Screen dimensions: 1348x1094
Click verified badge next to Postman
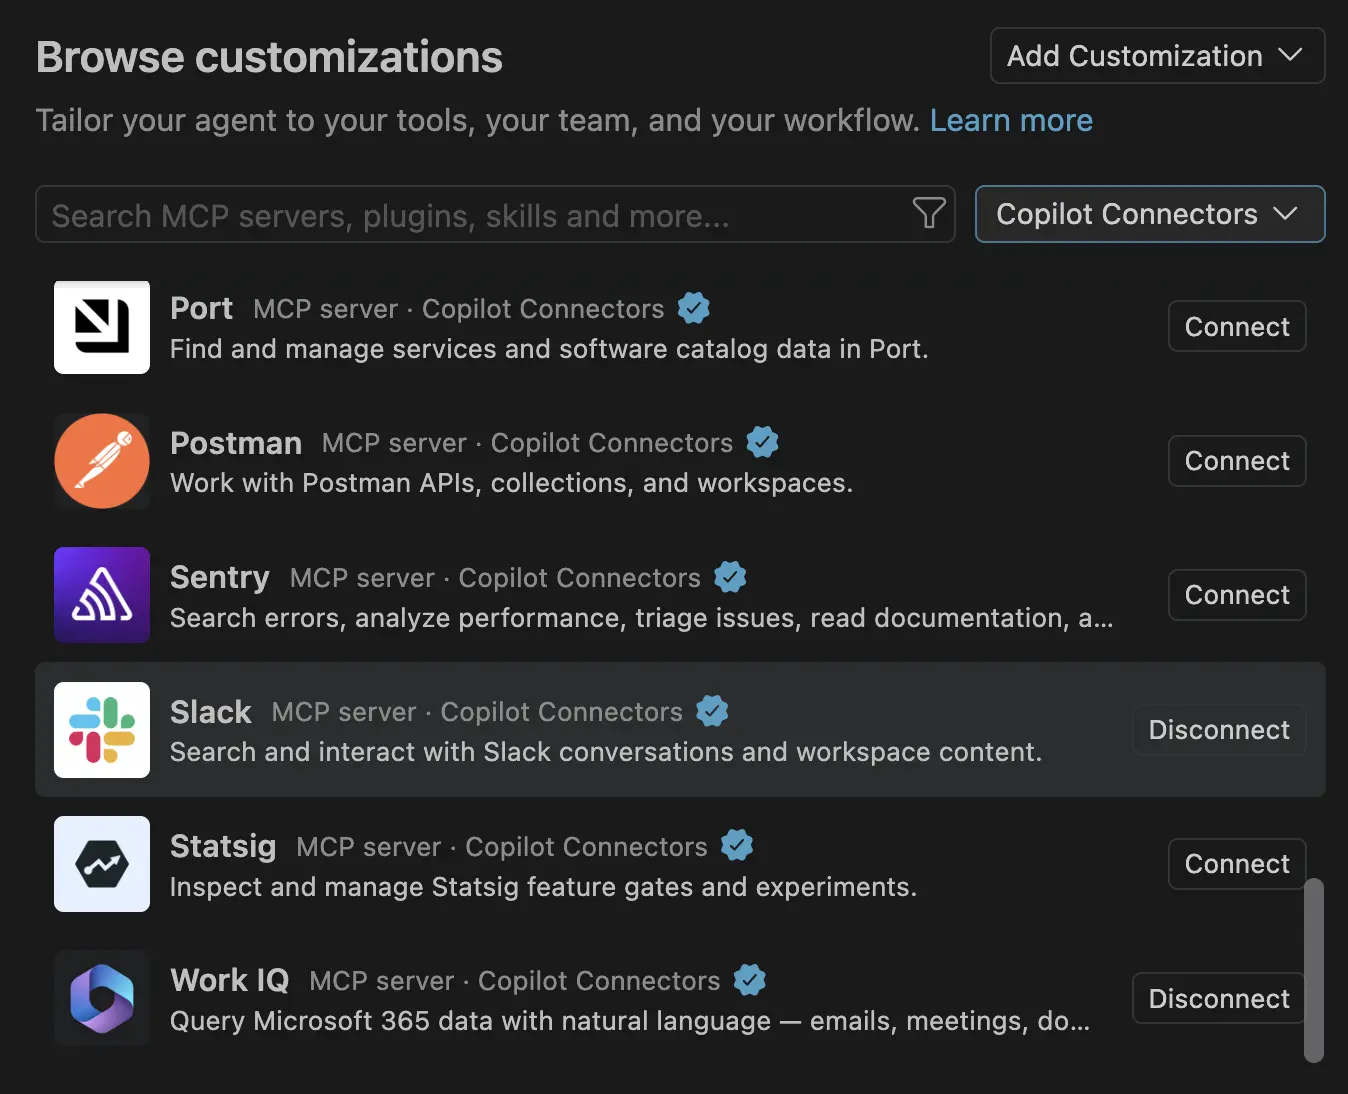point(763,442)
